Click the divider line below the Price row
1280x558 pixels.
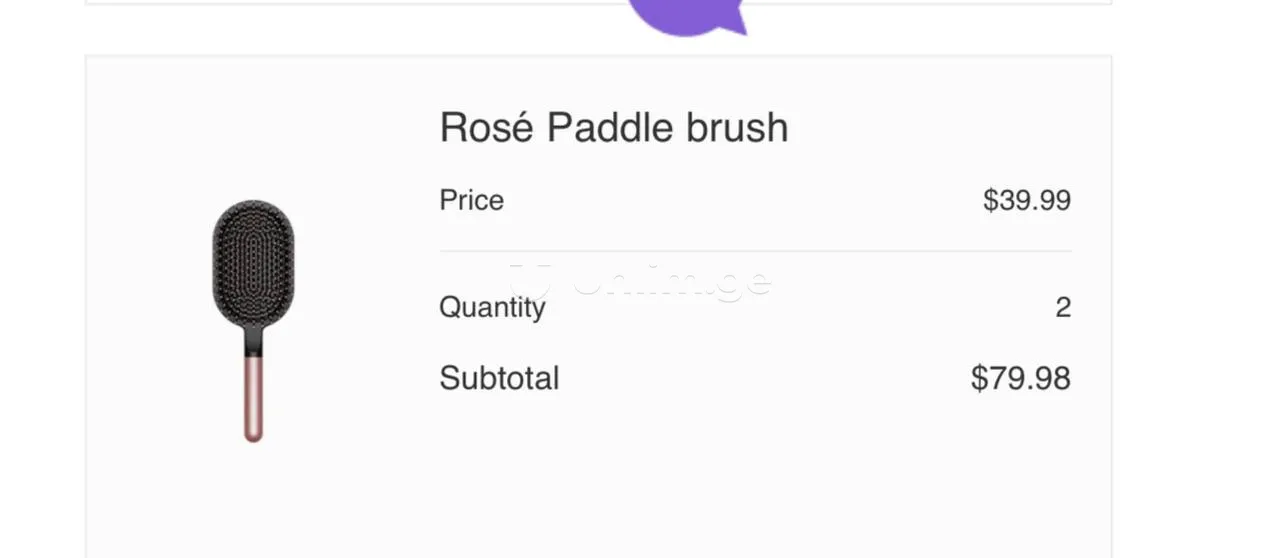(755, 251)
